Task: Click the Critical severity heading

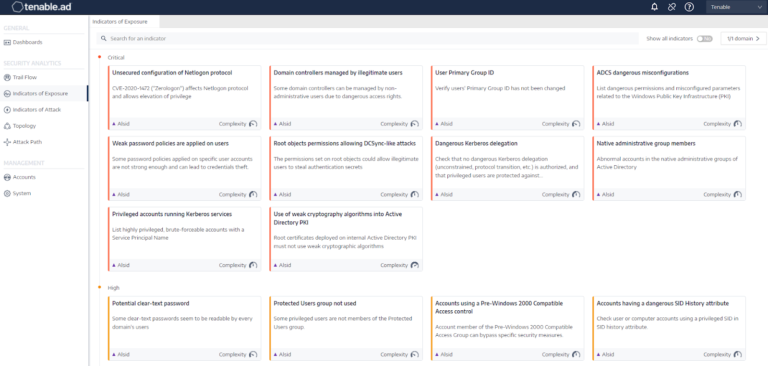Action: coord(116,57)
